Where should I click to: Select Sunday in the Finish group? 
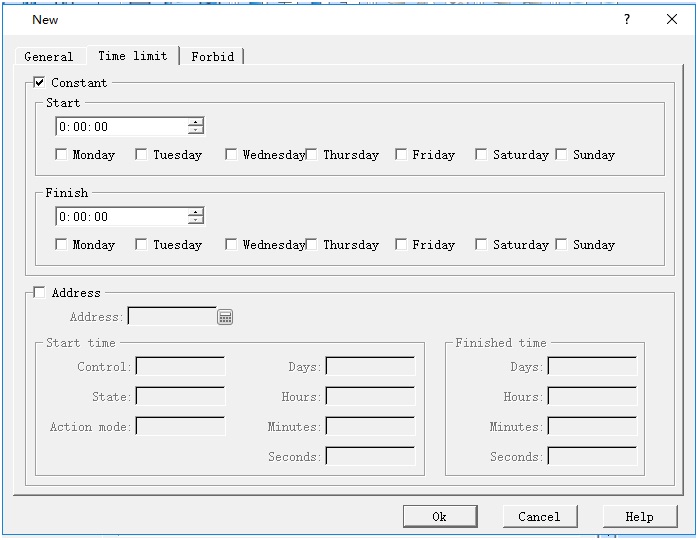(561, 245)
